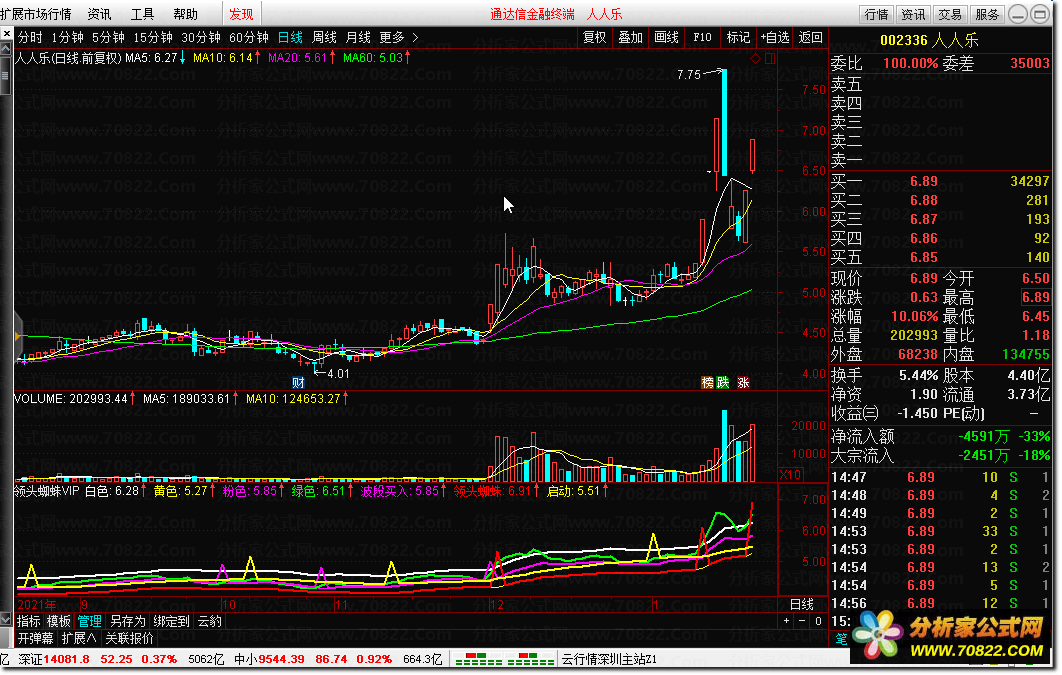Click the 云豹 button
This screenshot has height=675, width=1062.
point(210,621)
